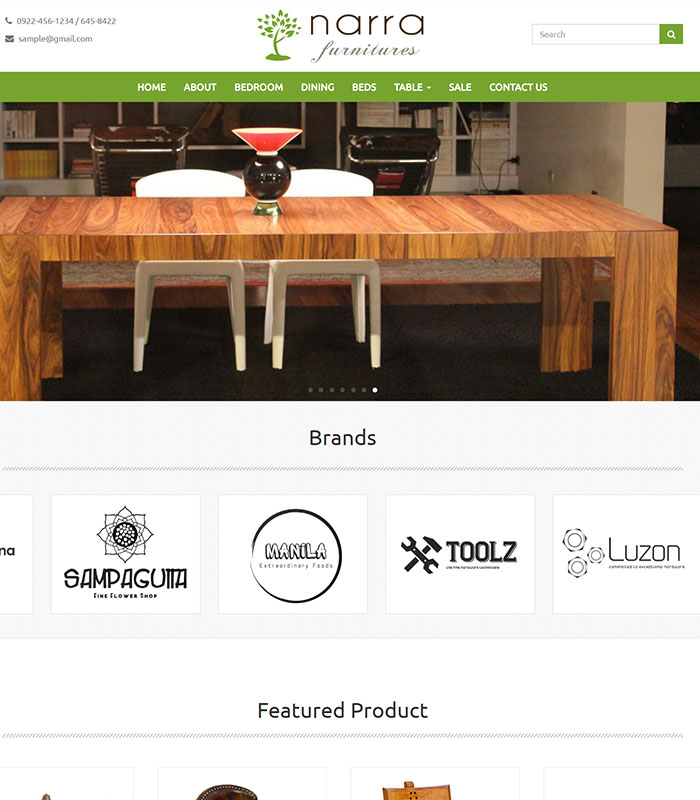The image size is (700, 800).
Task: Select the active last carousel dot
Action: [375, 390]
